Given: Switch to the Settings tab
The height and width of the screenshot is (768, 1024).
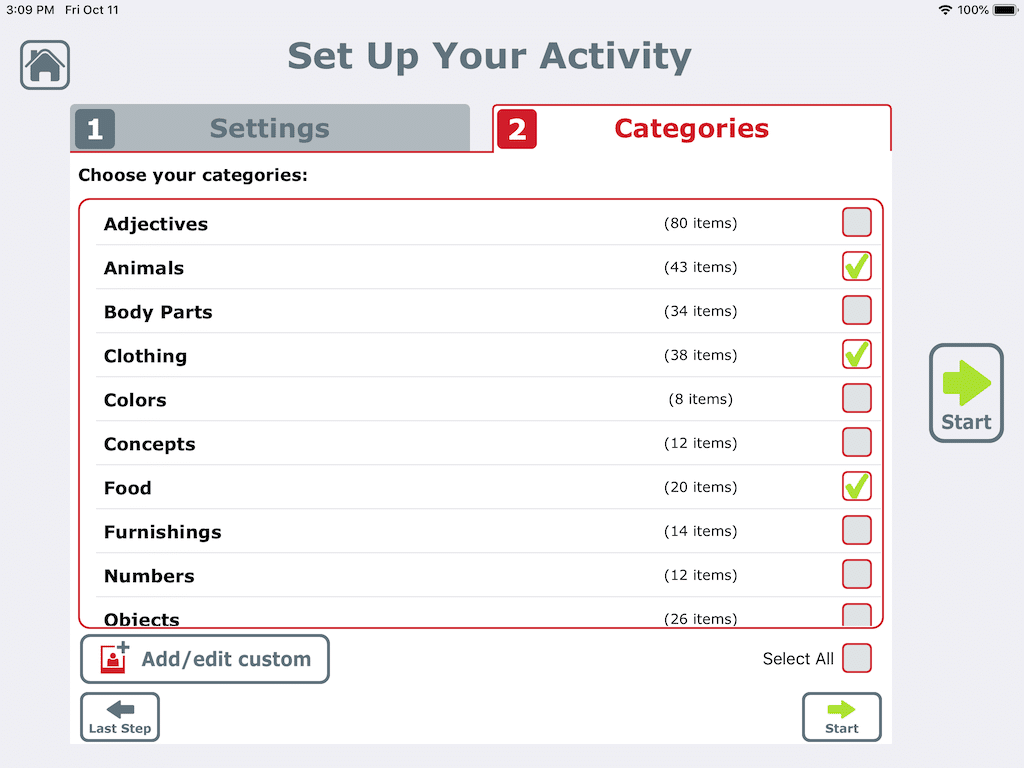Looking at the screenshot, I should 269,128.
